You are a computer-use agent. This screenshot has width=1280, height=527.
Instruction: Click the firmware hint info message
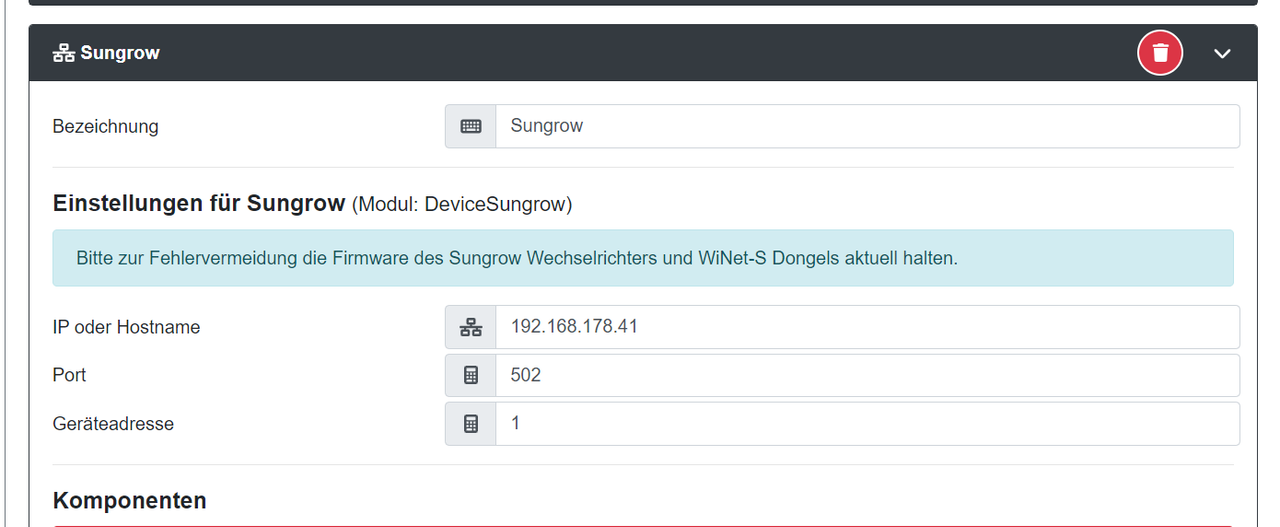pos(643,258)
